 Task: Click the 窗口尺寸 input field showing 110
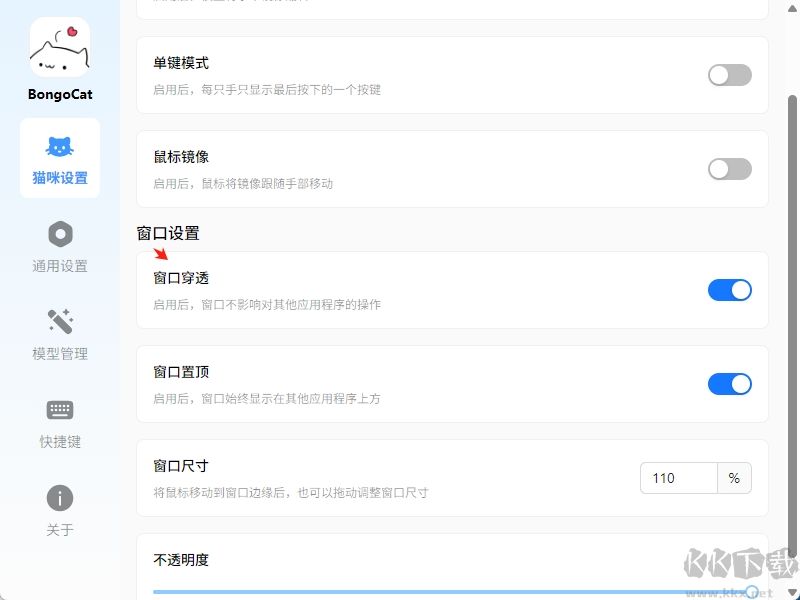coord(679,478)
